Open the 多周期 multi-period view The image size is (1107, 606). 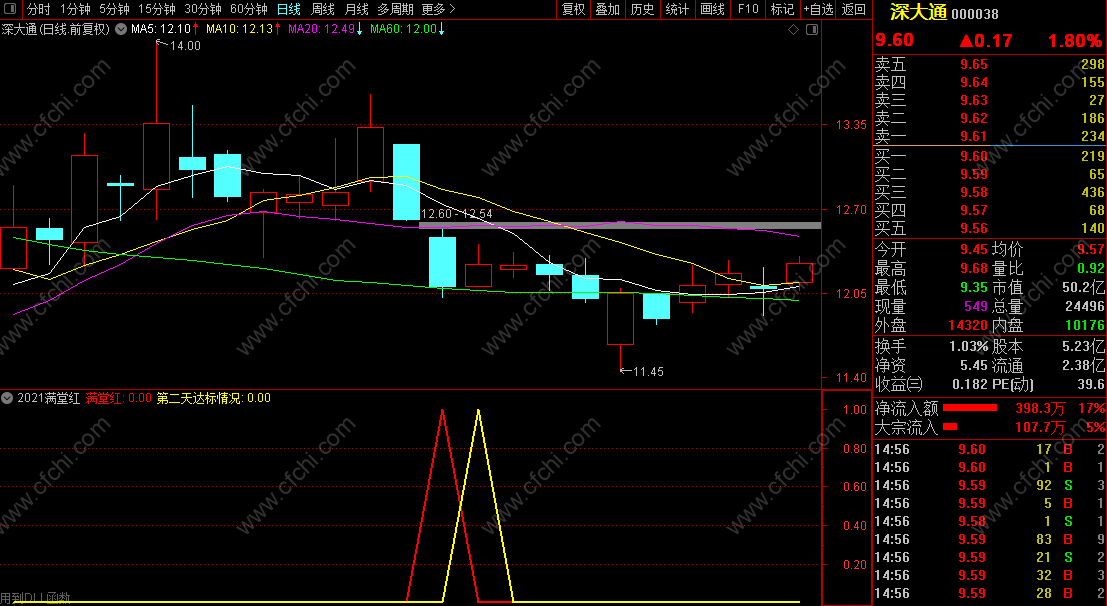(x=395, y=9)
